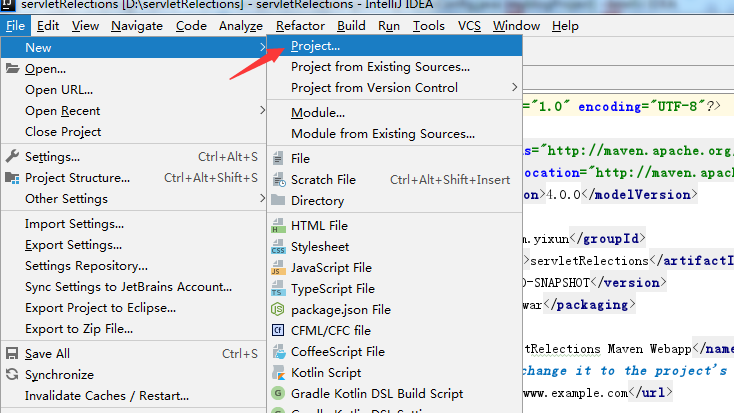The width and height of the screenshot is (734, 413).
Task: Expand the Open Recent submenu arrow
Action: click(x=262, y=111)
